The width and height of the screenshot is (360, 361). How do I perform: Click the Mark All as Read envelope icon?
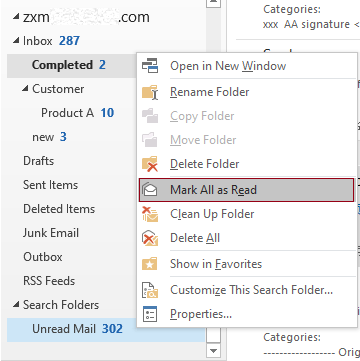pos(150,190)
